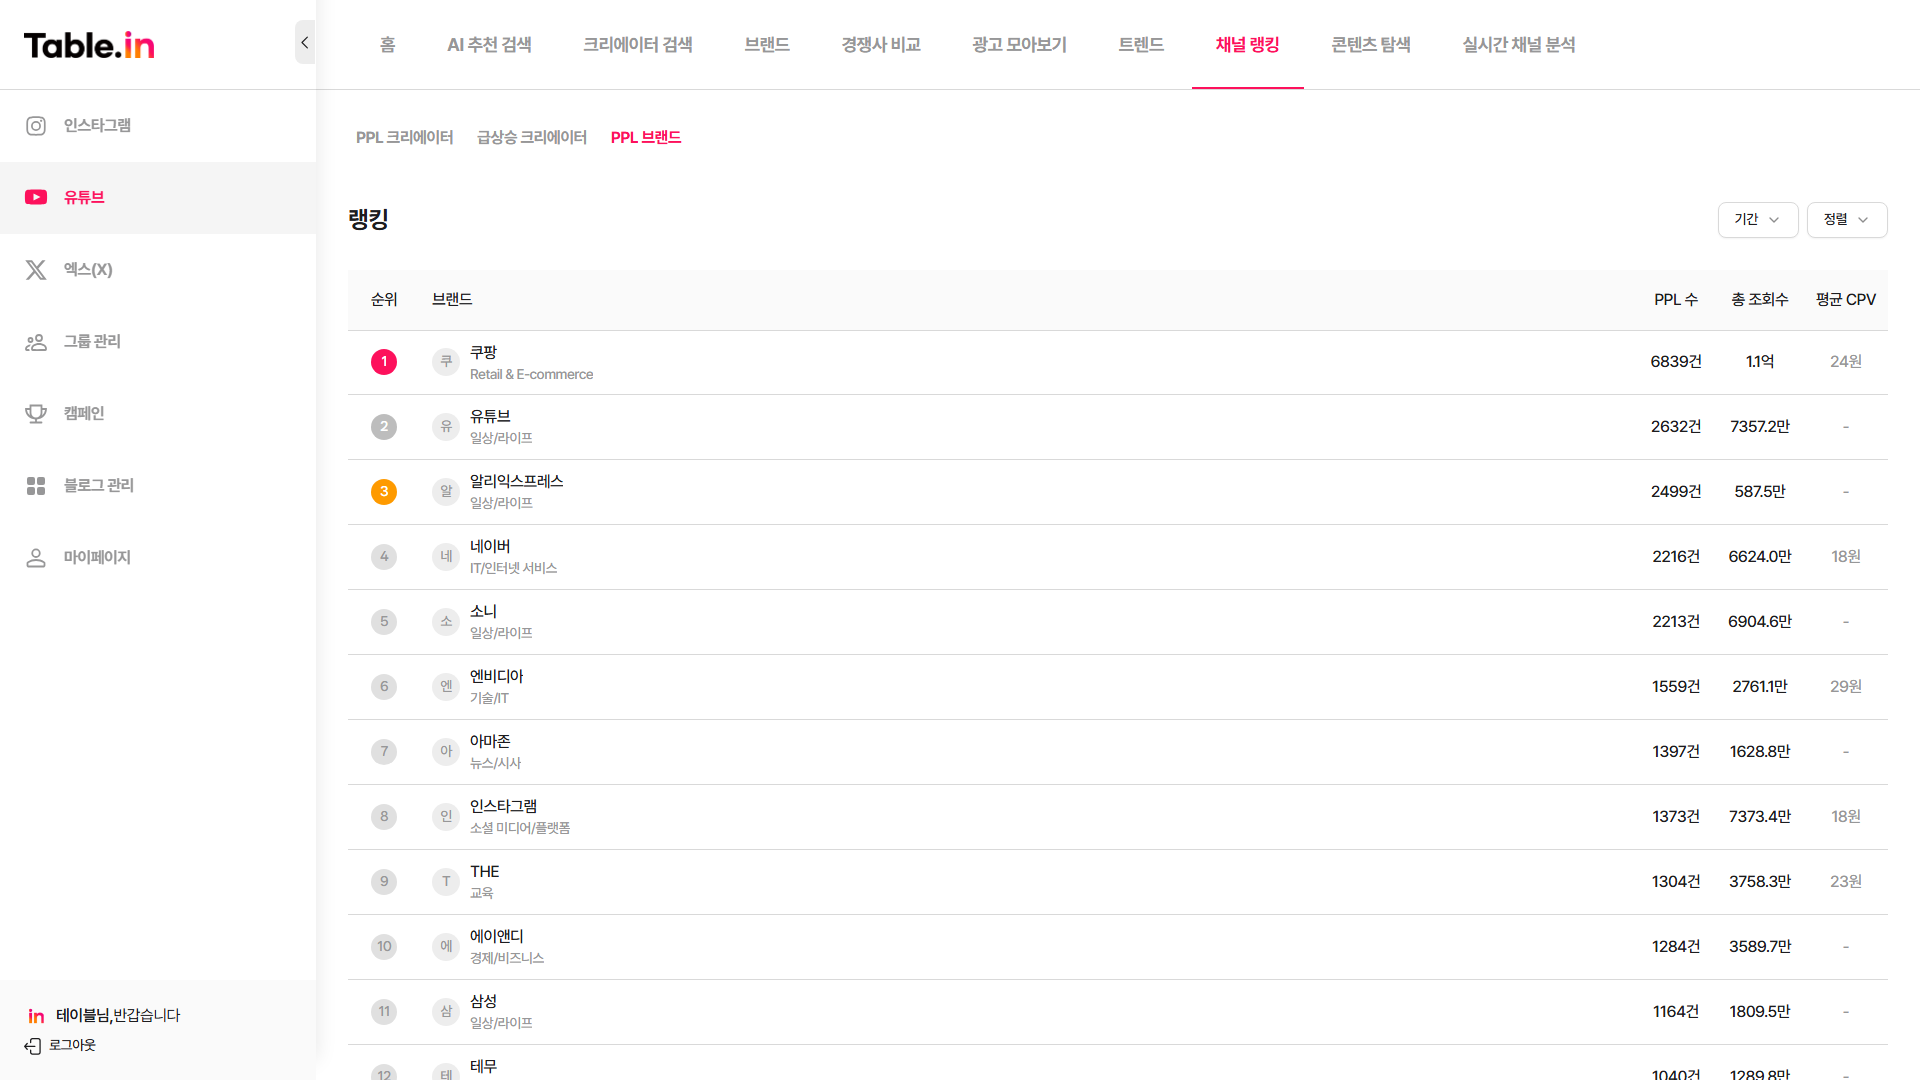
Task: Click the 유 avatar icon in the ranking
Action: (446, 427)
